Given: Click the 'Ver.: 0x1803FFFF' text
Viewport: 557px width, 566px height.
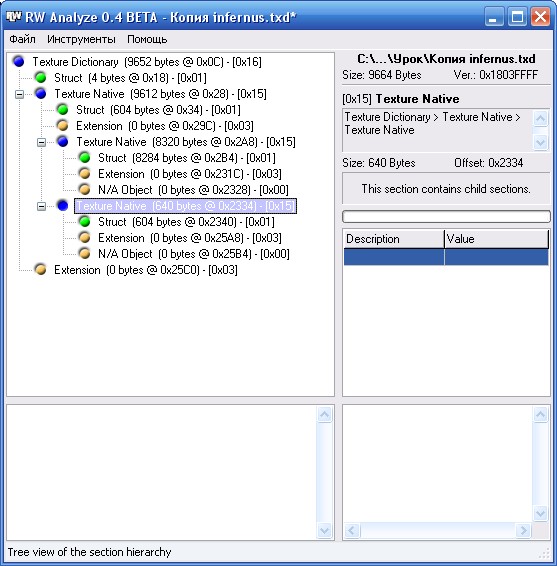Looking at the screenshot, I should pyautogui.click(x=496, y=75).
